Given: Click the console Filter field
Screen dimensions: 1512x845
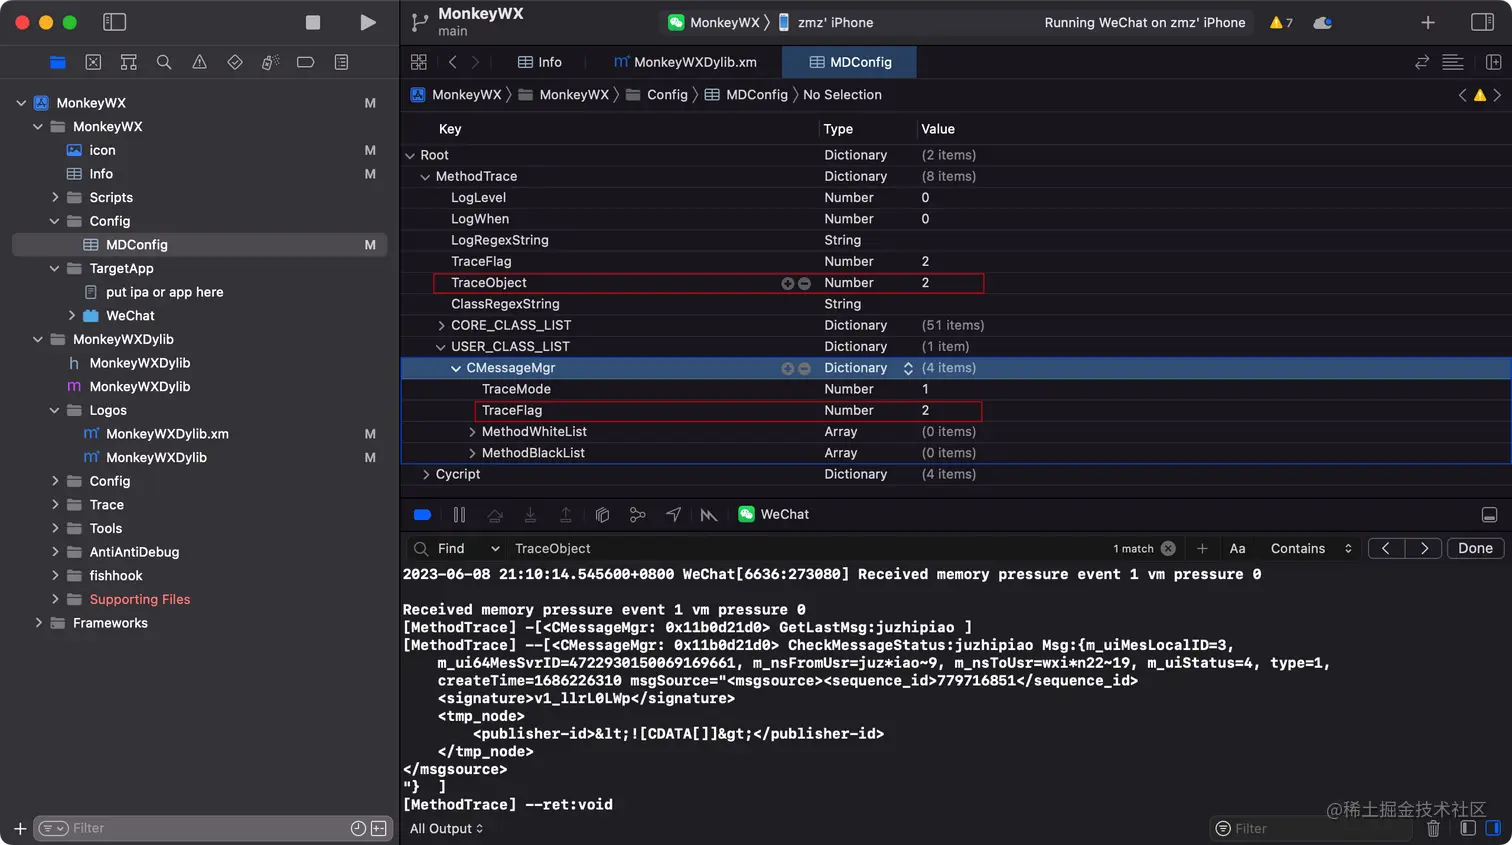Looking at the screenshot, I should pos(1310,828).
